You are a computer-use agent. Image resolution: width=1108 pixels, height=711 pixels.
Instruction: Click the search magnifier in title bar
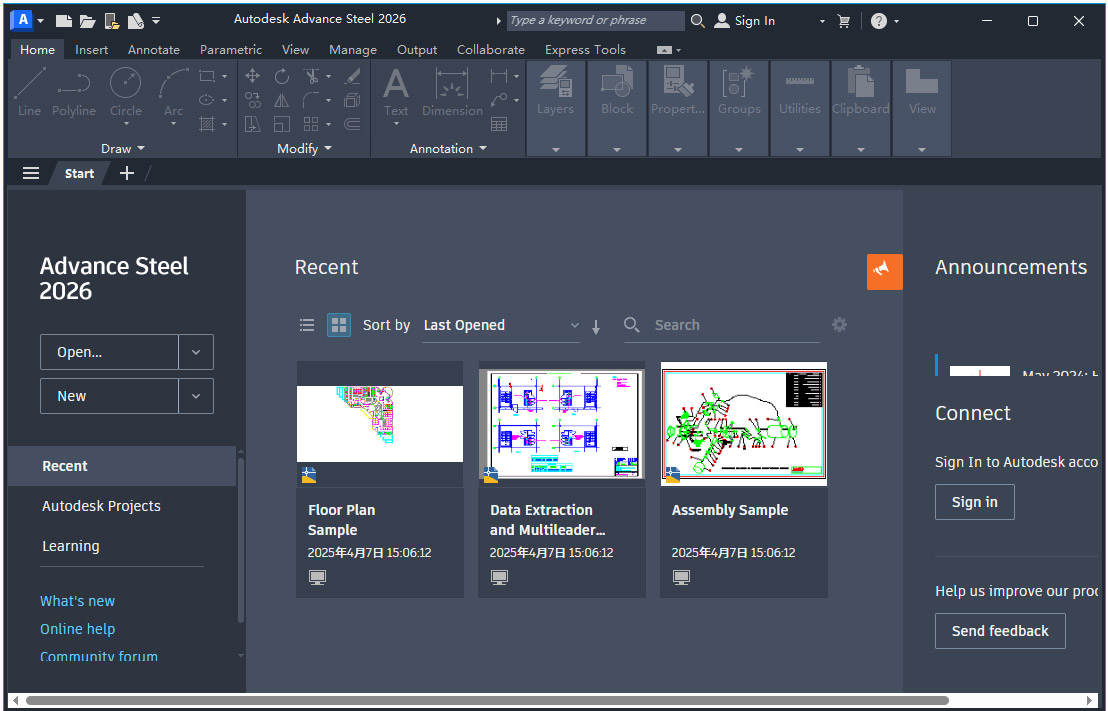tap(697, 20)
